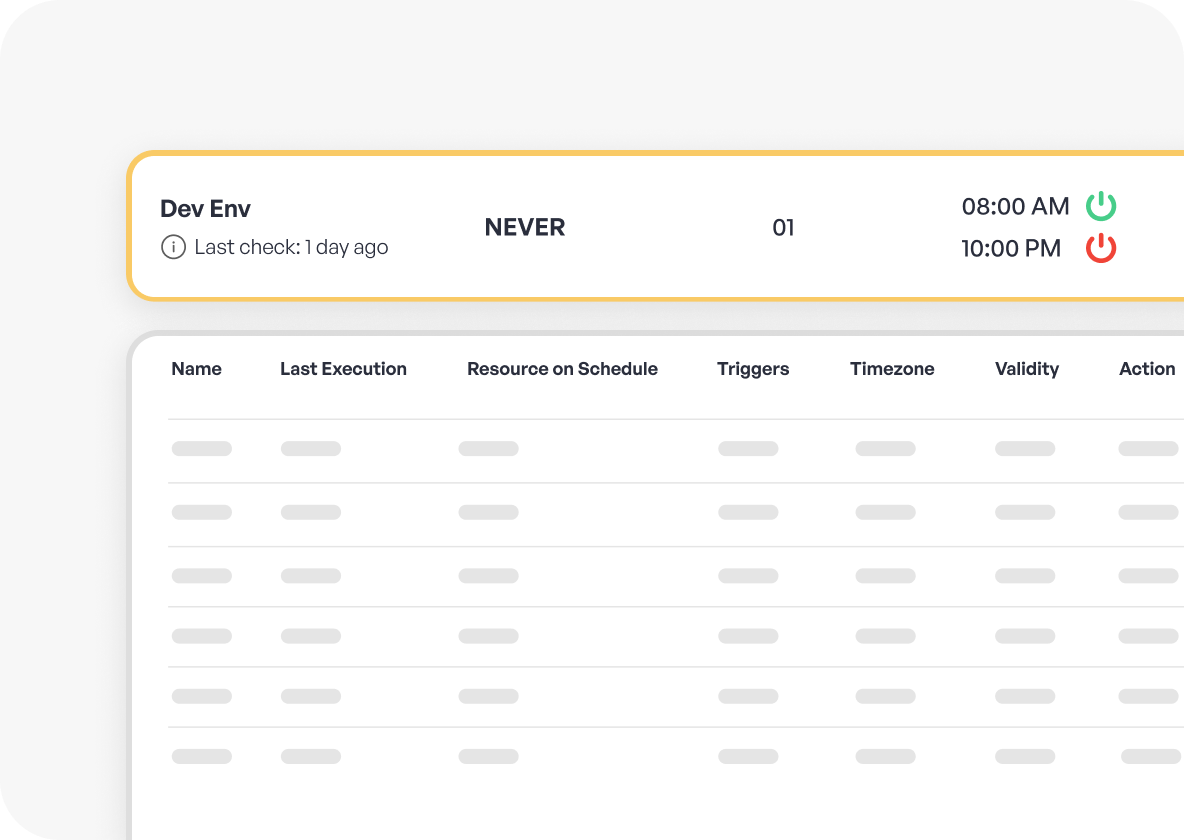Click the 01 resource count
This screenshot has width=1184, height=840.
point(783,227)
